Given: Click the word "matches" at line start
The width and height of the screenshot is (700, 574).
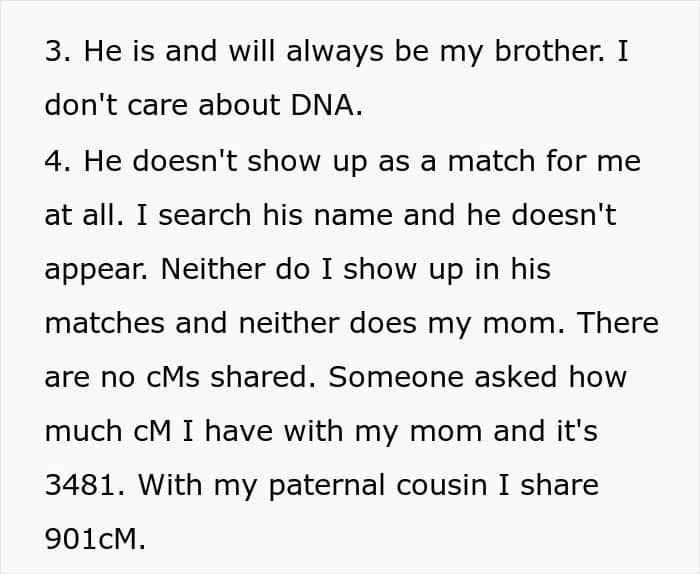Looking at the screenshot, I should tap(104, 323).
